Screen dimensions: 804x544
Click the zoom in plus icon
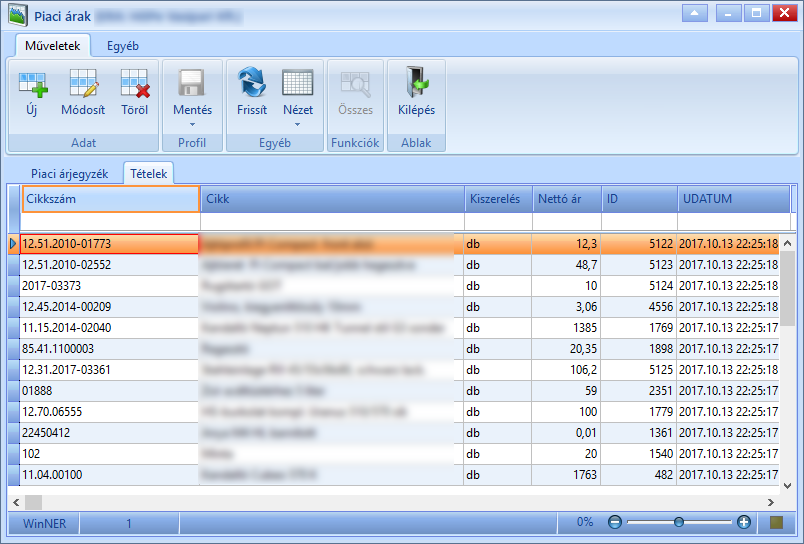(x=743, y=522)
